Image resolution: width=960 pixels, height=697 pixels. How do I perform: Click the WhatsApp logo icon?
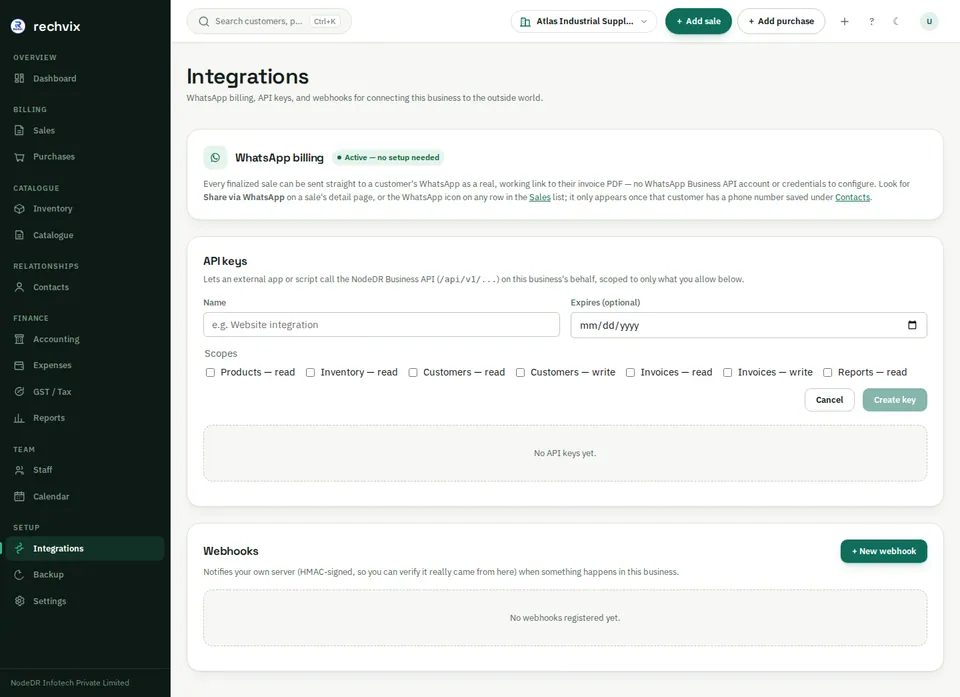(x=216, y=157)
